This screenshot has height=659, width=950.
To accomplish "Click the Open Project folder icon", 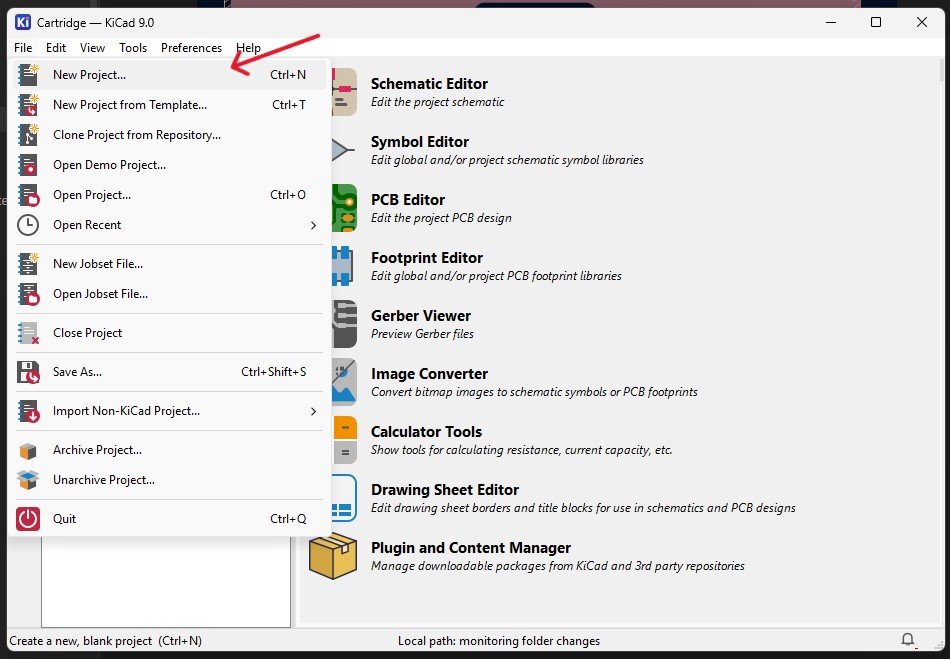I will [28, 195].
